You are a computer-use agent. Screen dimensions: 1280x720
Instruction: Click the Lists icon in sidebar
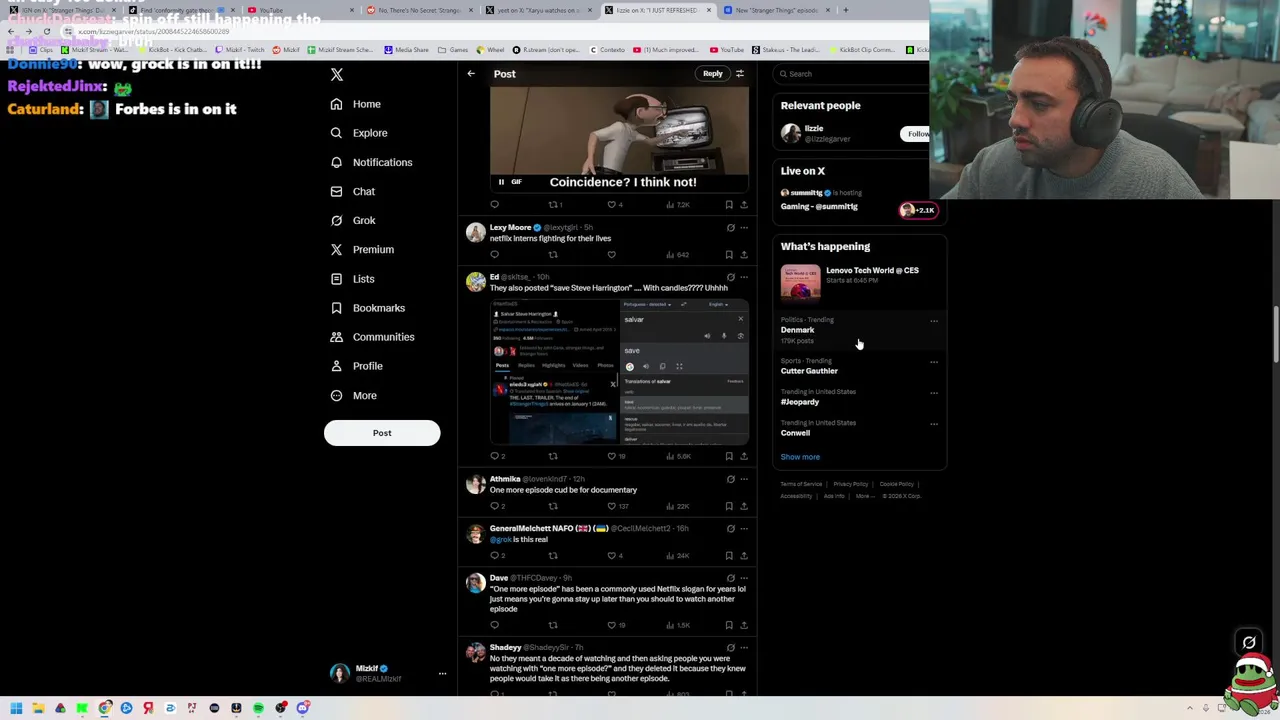pos(336,279)
